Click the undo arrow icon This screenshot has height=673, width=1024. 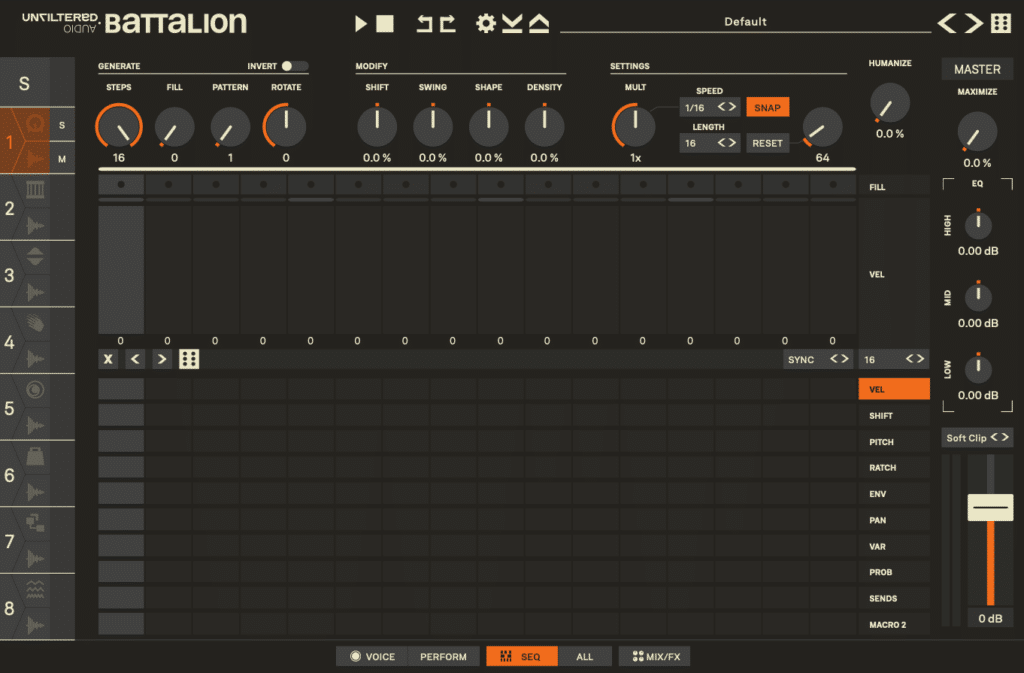point(425,23)
